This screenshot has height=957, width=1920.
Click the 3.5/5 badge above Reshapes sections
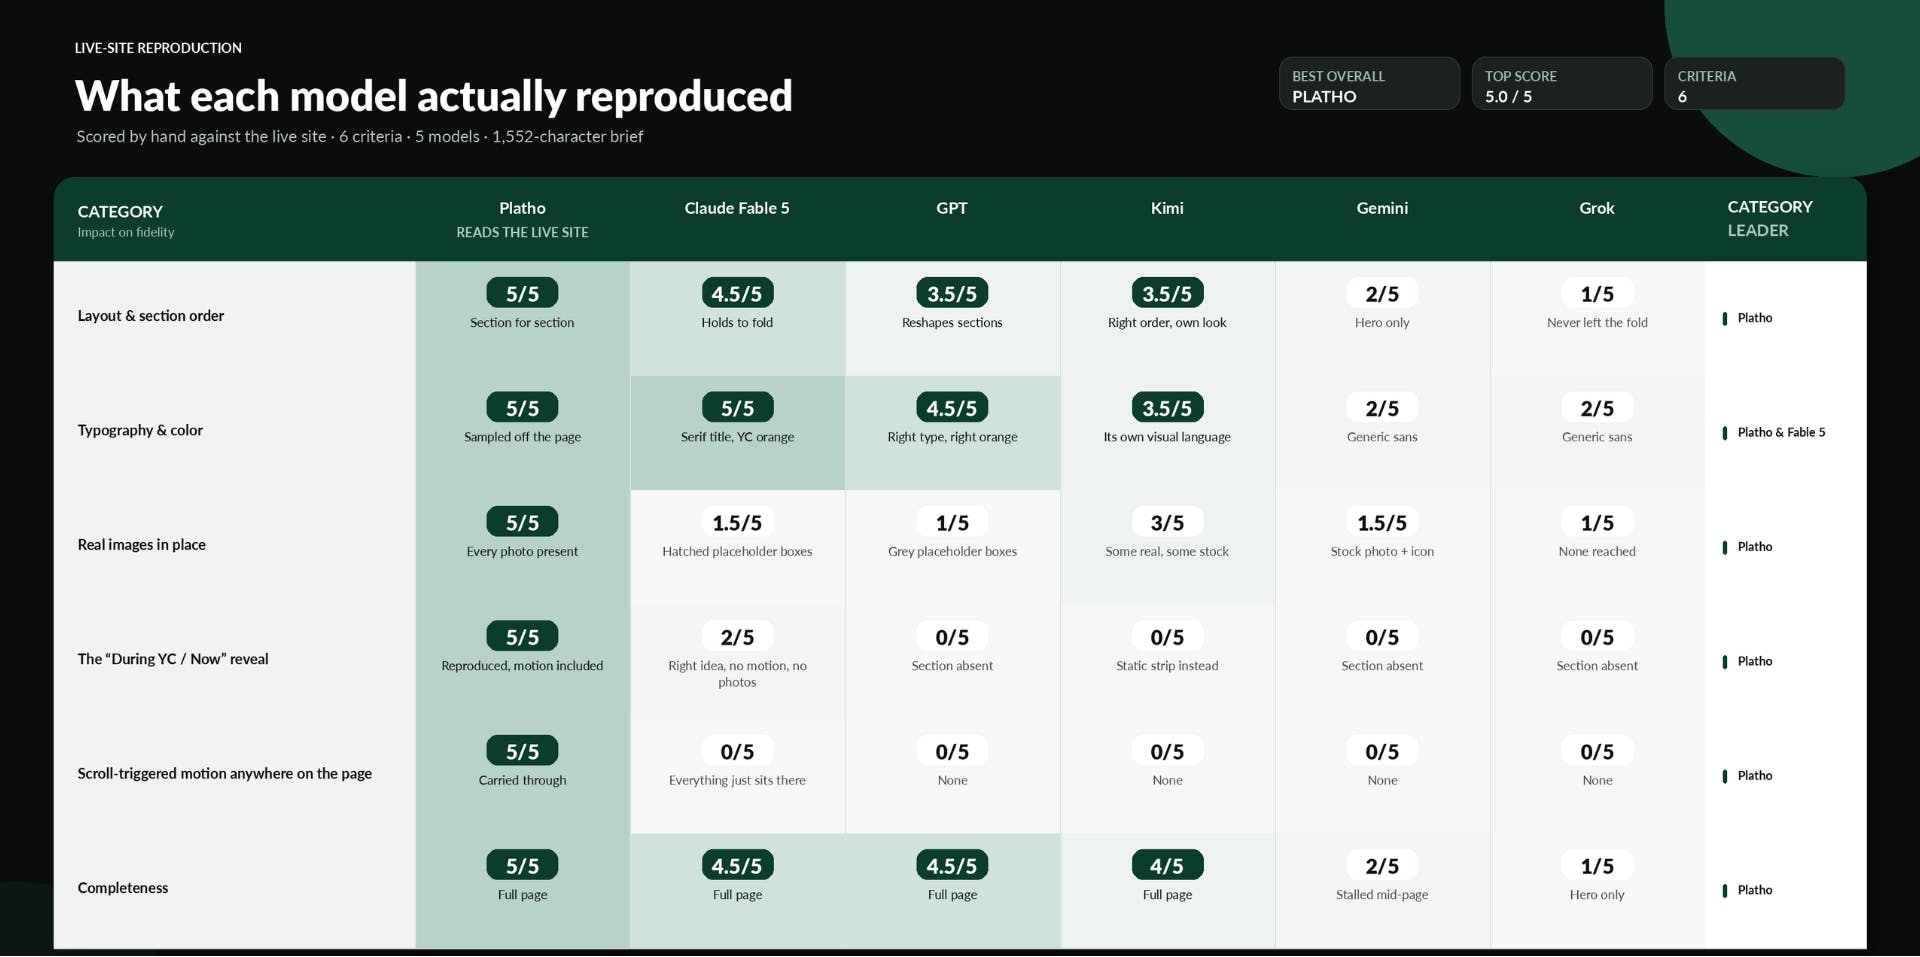point(952,293)
